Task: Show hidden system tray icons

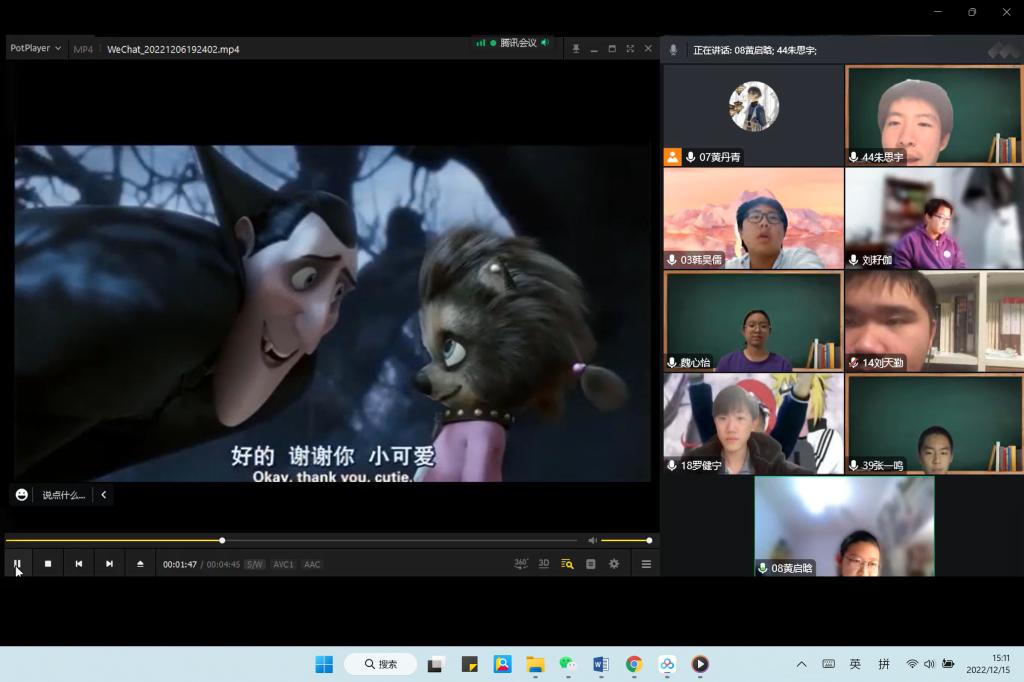Action: click(801, 664)
